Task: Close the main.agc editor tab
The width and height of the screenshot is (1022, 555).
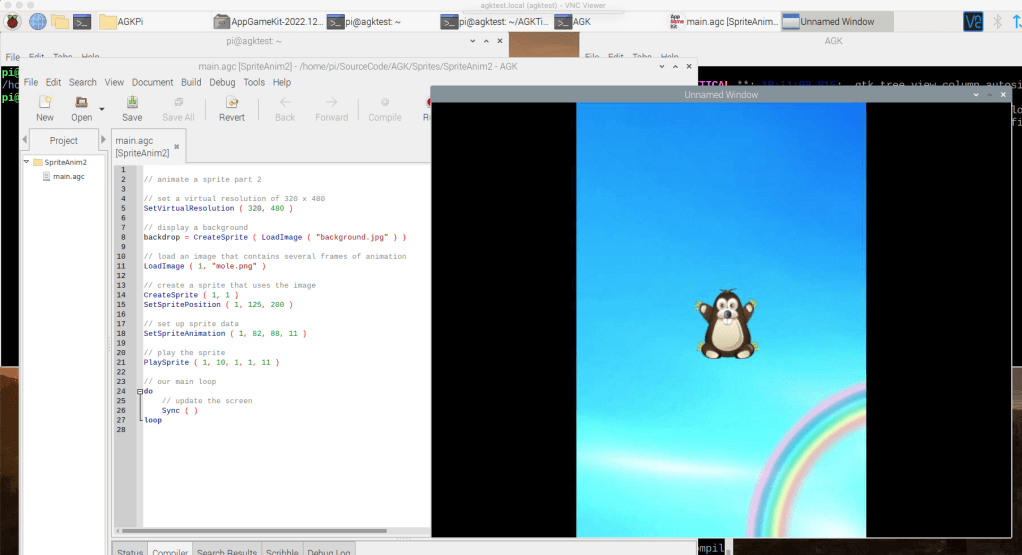Action: (x=177, y=147)
